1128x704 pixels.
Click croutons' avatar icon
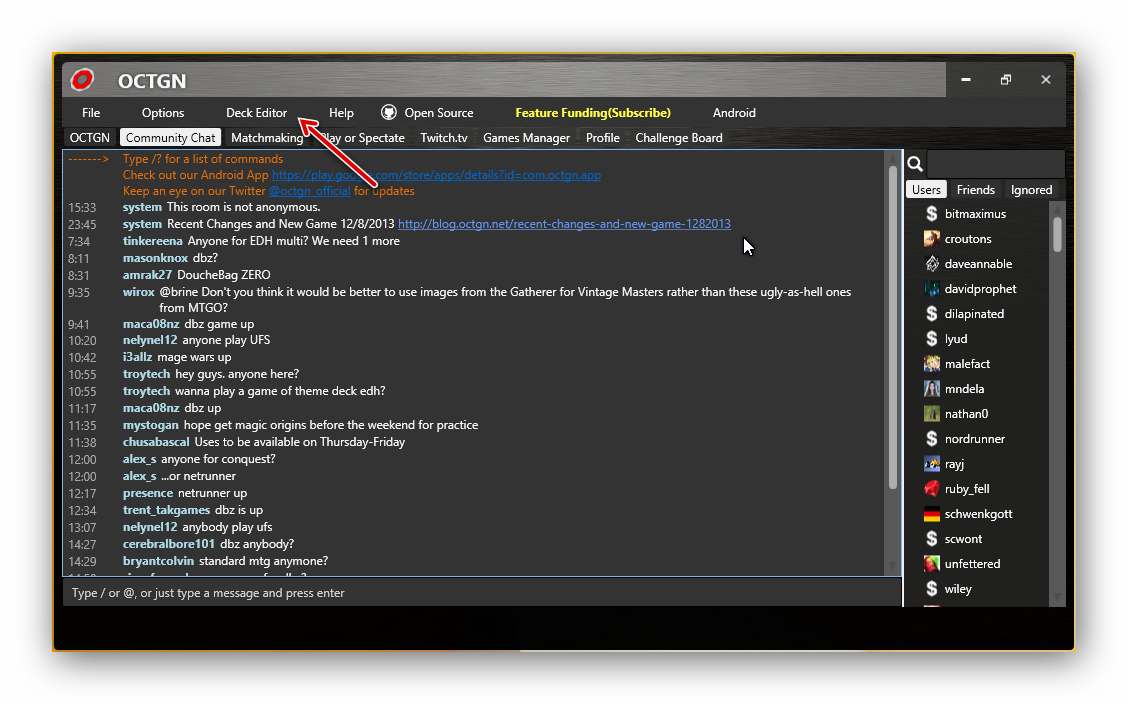932,239
